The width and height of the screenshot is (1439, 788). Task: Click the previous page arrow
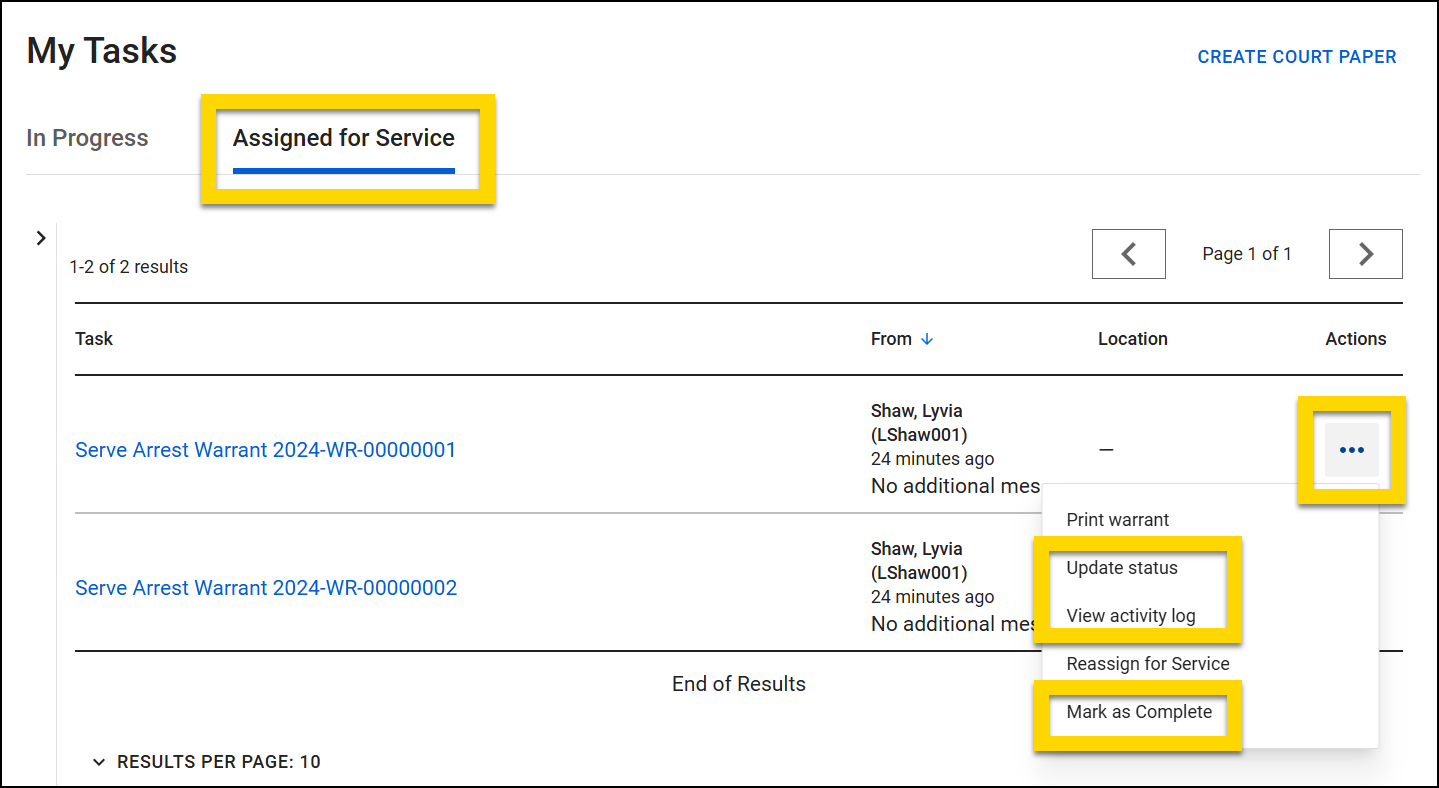point(1128,253)
